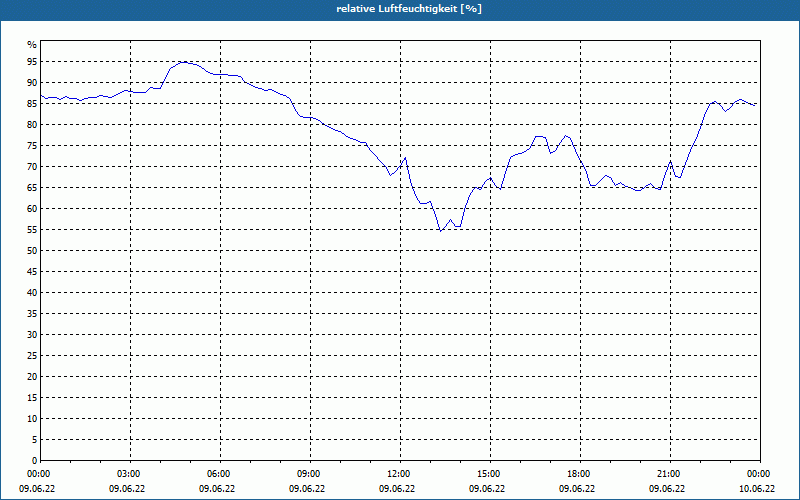Click the chart title "relative Luftfeuchtigkeit [%]"
The width and height of the screenshot is (800, 500).
point(409,9)
